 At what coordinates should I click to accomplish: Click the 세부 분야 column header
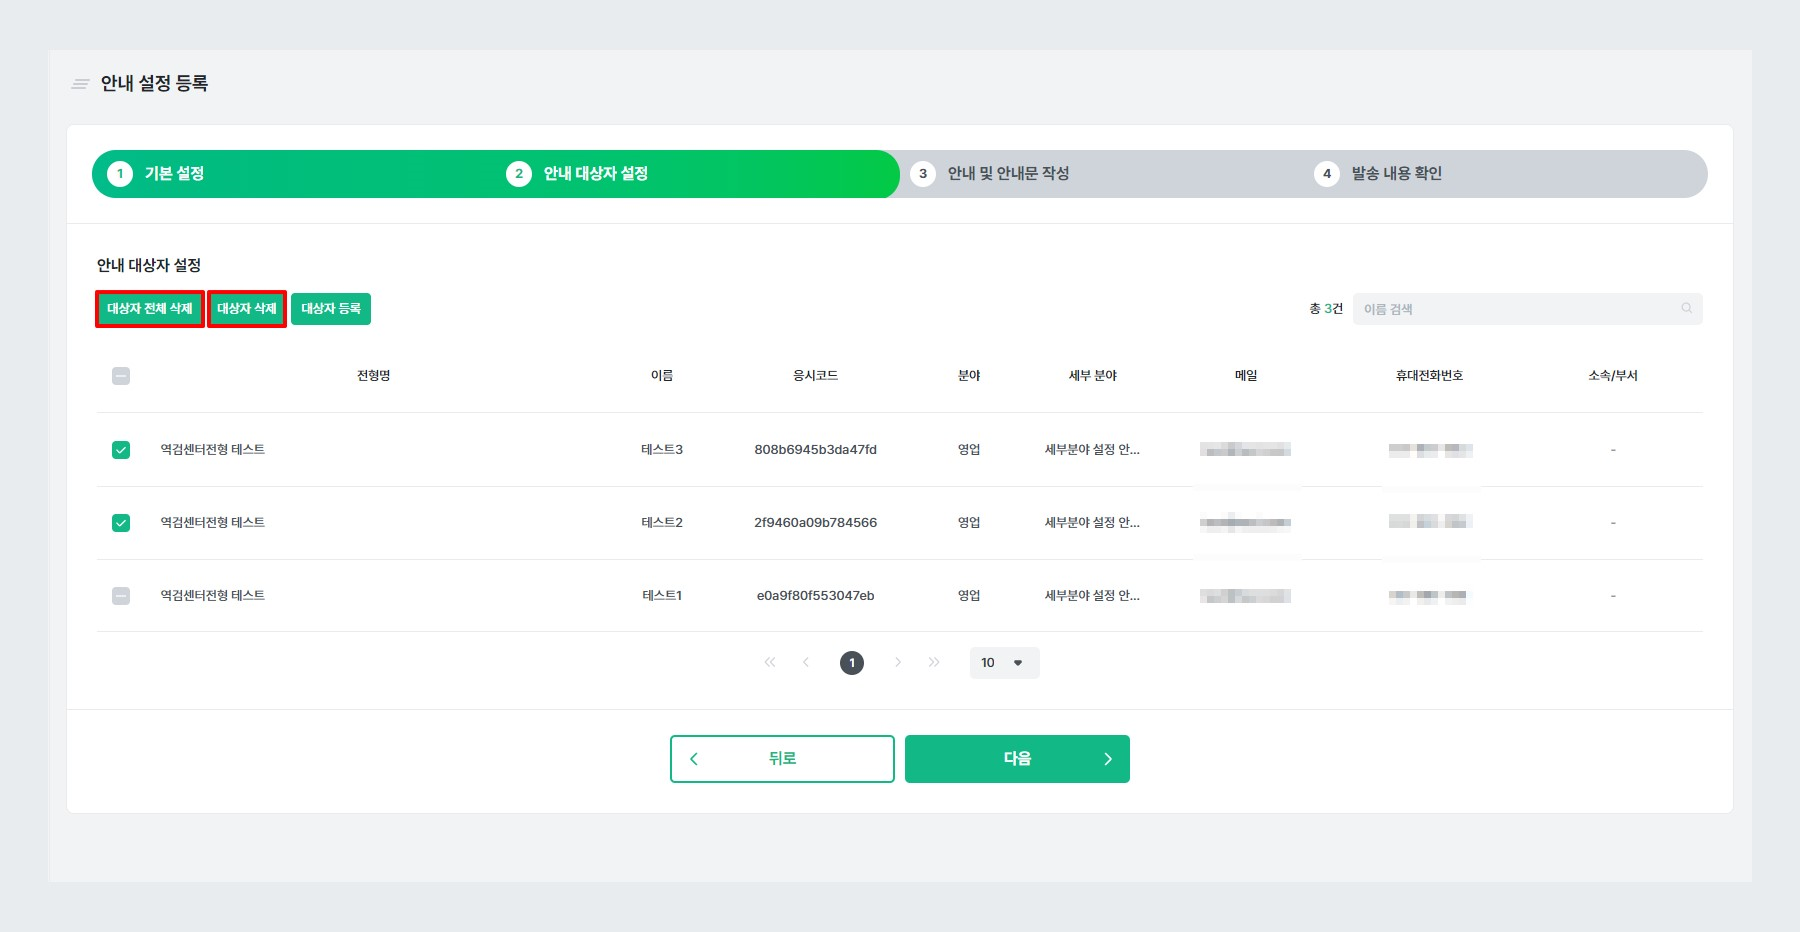[x=1093, y=376]
